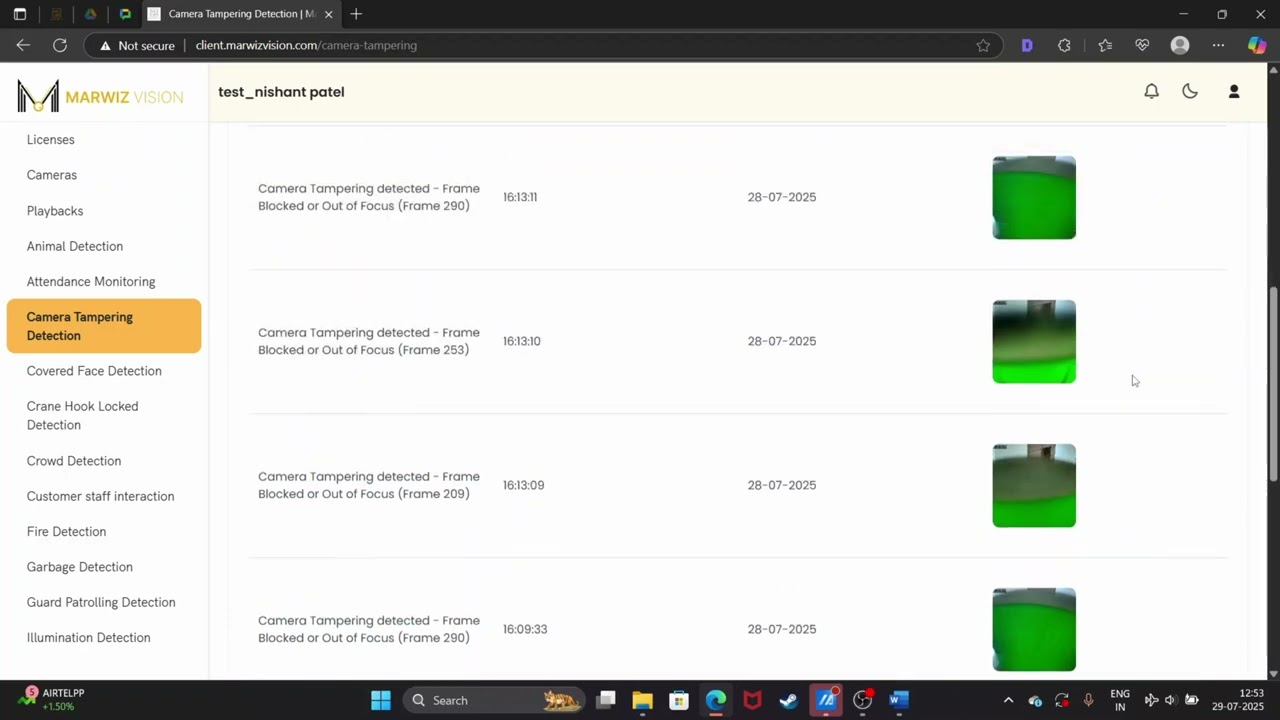Click time value 16:09:33
1280x720 pixels.
pyautogui.click(x=525, y=629)
